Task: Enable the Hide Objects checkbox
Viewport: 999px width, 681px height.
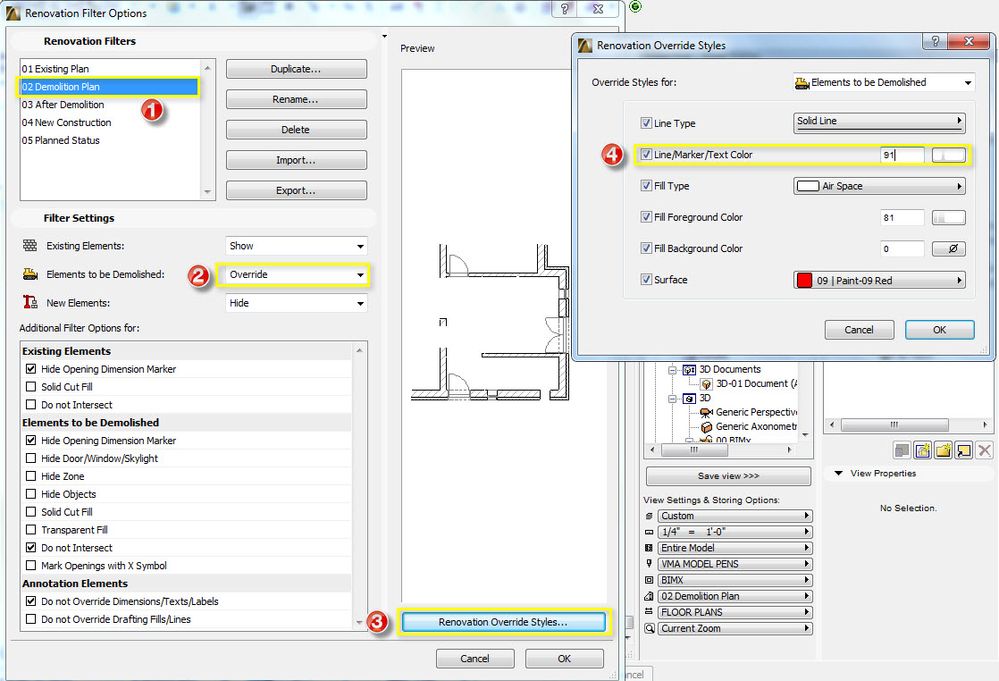Action: pos(31,494)
